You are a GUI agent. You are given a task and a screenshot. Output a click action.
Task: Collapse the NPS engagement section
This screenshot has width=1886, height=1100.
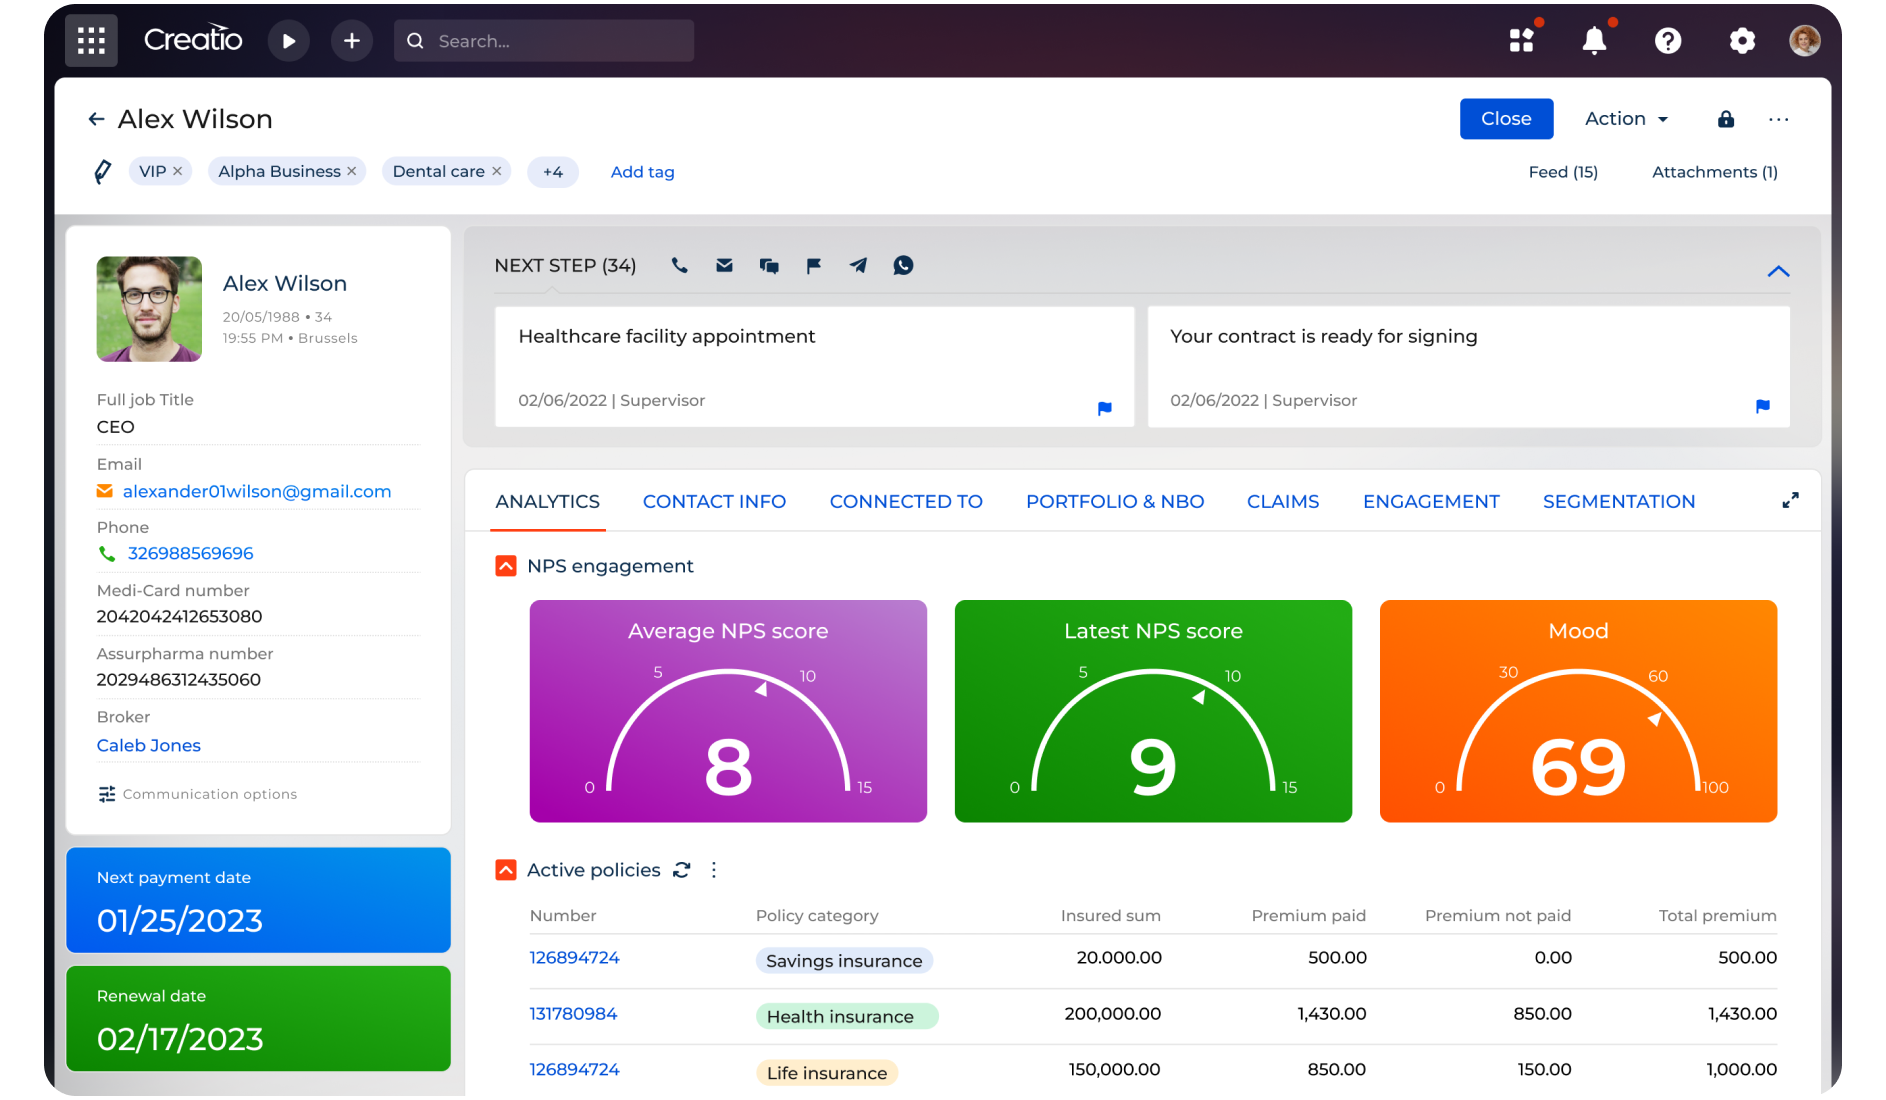pos(506,566)
